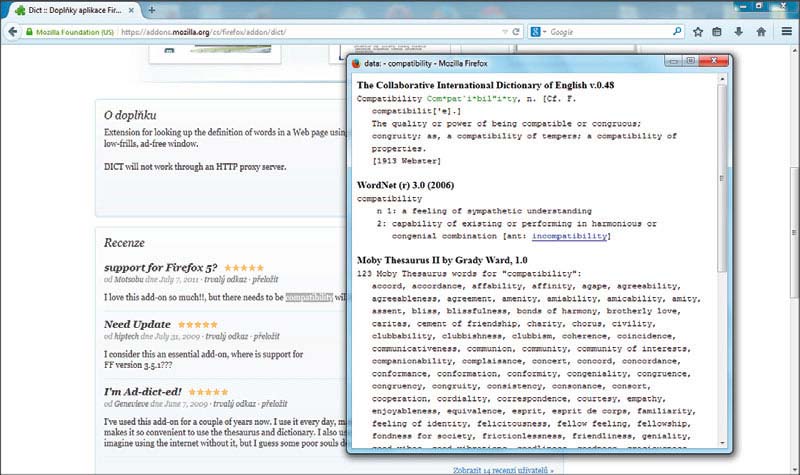Click the I'm Ad-dict-ed! review title
The image size is (800, 475).
click(x=143, y=391)
